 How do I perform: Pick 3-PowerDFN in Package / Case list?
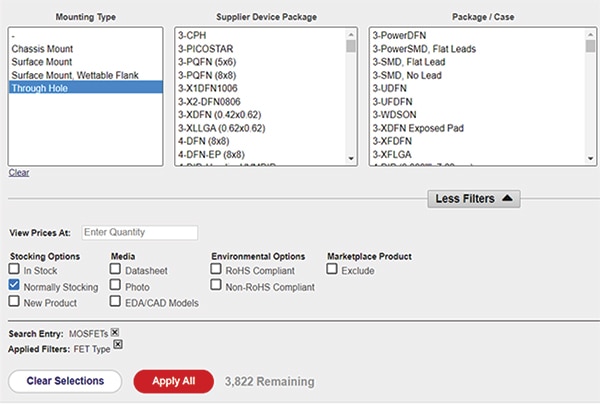[x=400, y=34]
